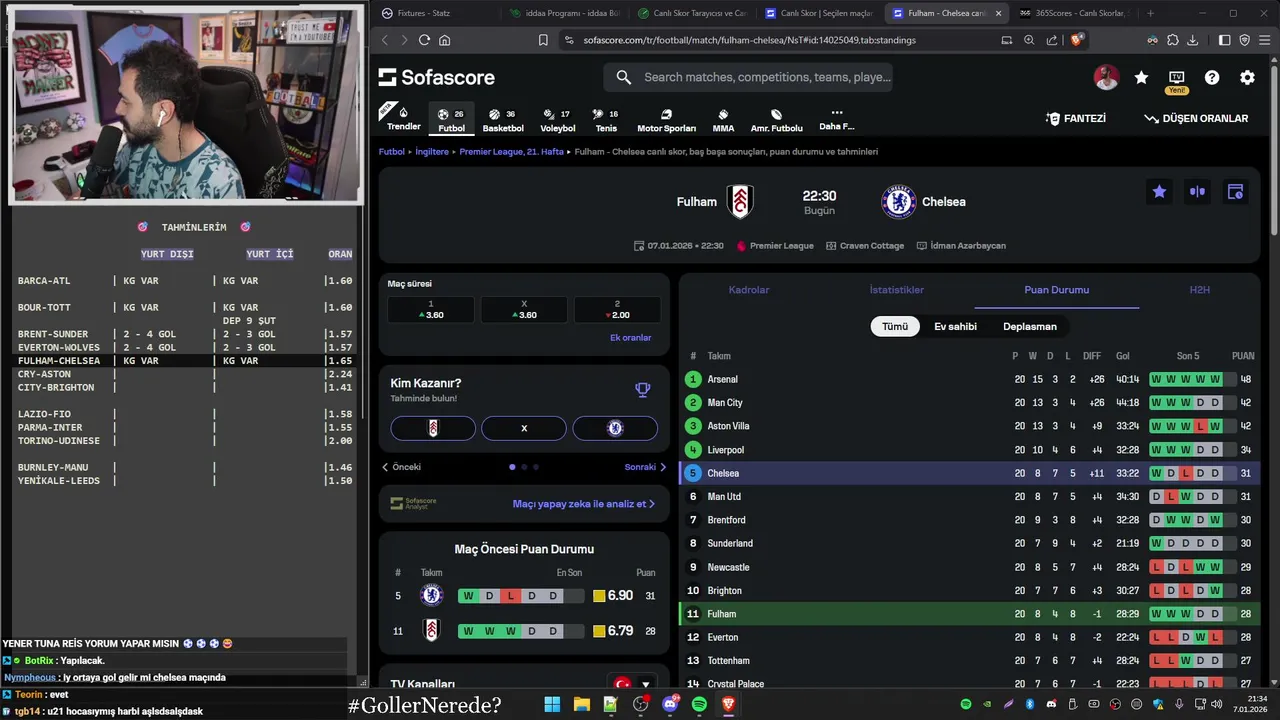1280x720 pixels.
Task: Select away win odds 2.00
Action: tap(617, 309)
